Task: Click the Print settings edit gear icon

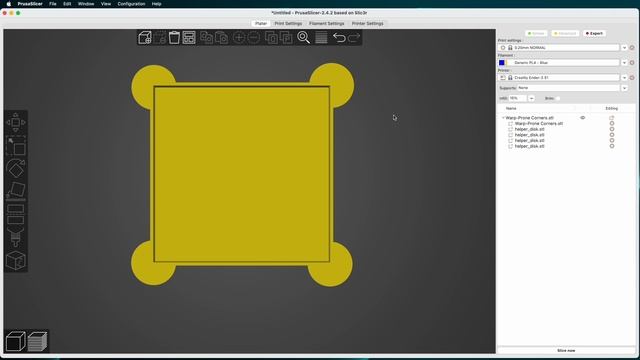Action: (x=632, y=48)
